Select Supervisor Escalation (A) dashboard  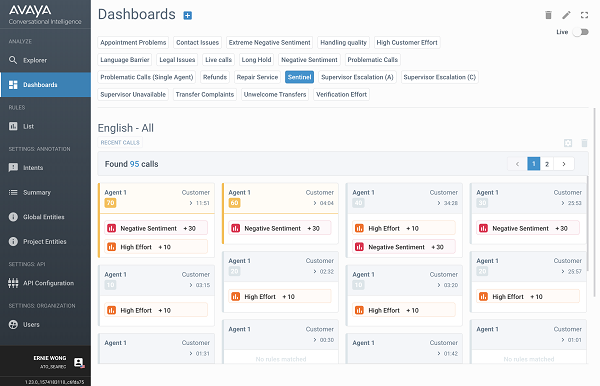click(x=357, y=77)
